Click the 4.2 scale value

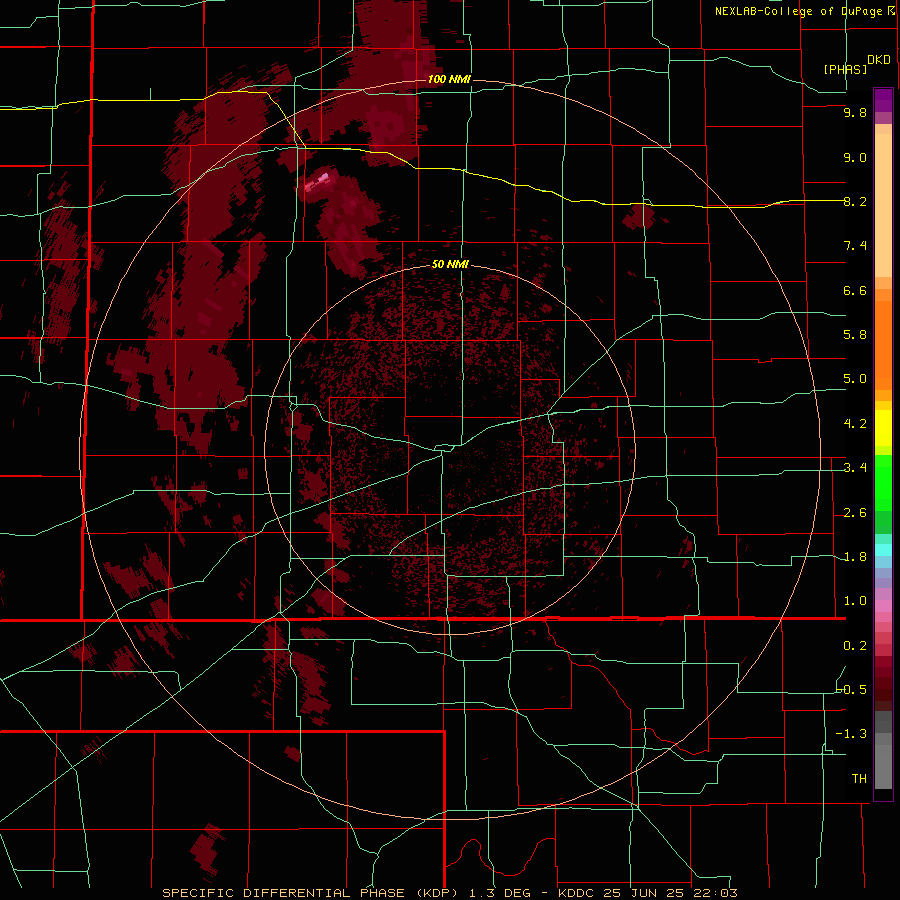click(x=855, y=424)
